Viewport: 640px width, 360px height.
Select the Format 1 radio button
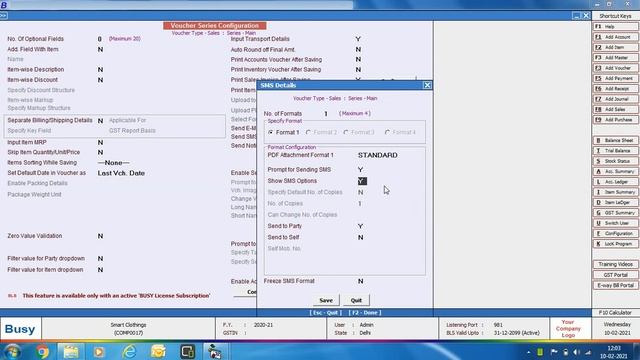271,133
